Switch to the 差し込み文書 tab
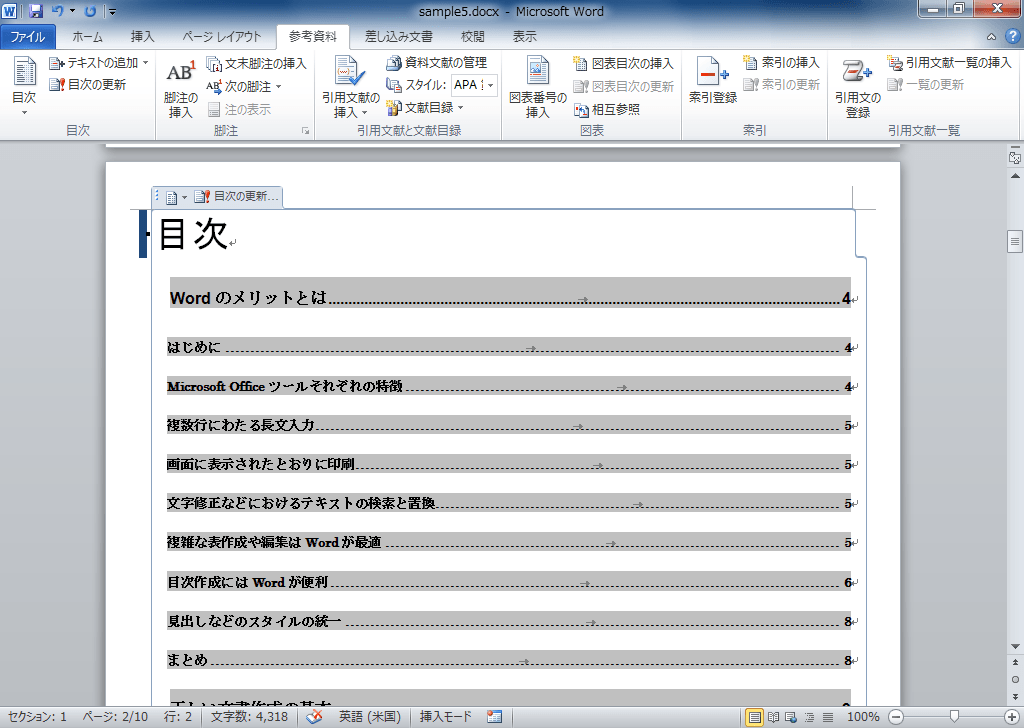 (398, 37)
